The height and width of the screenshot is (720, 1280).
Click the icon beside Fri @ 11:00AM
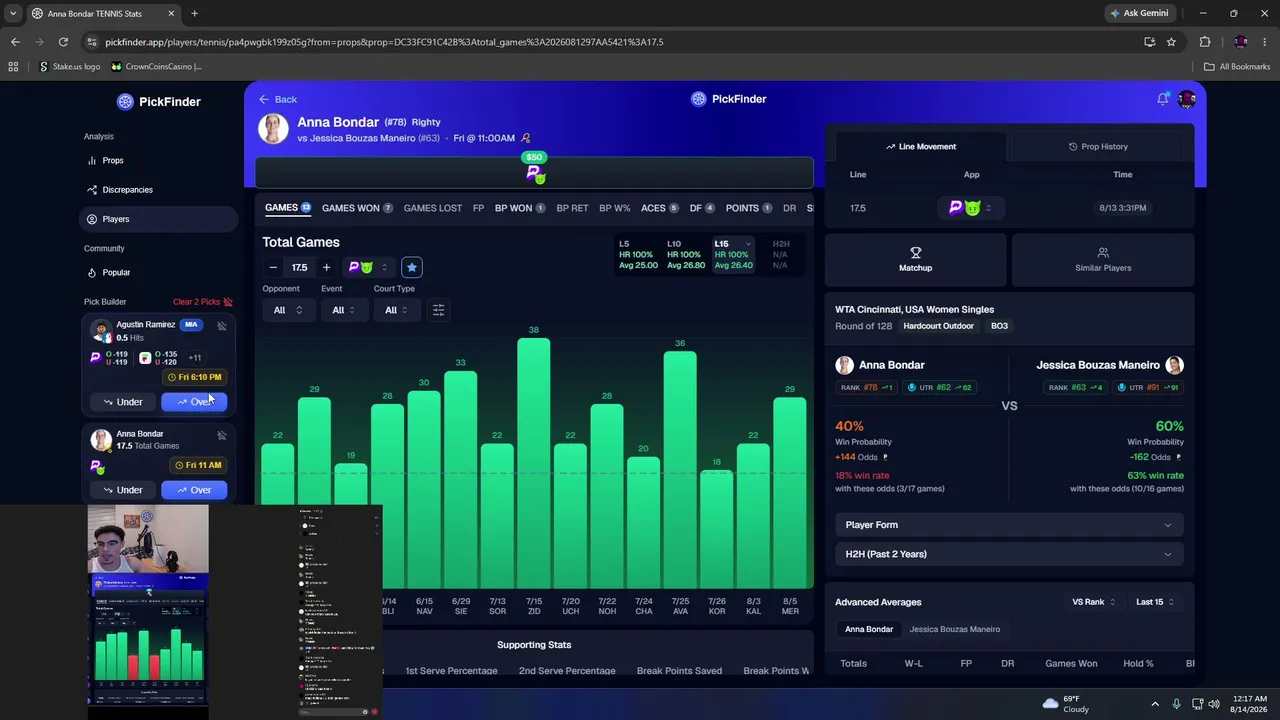coord(526,138)
